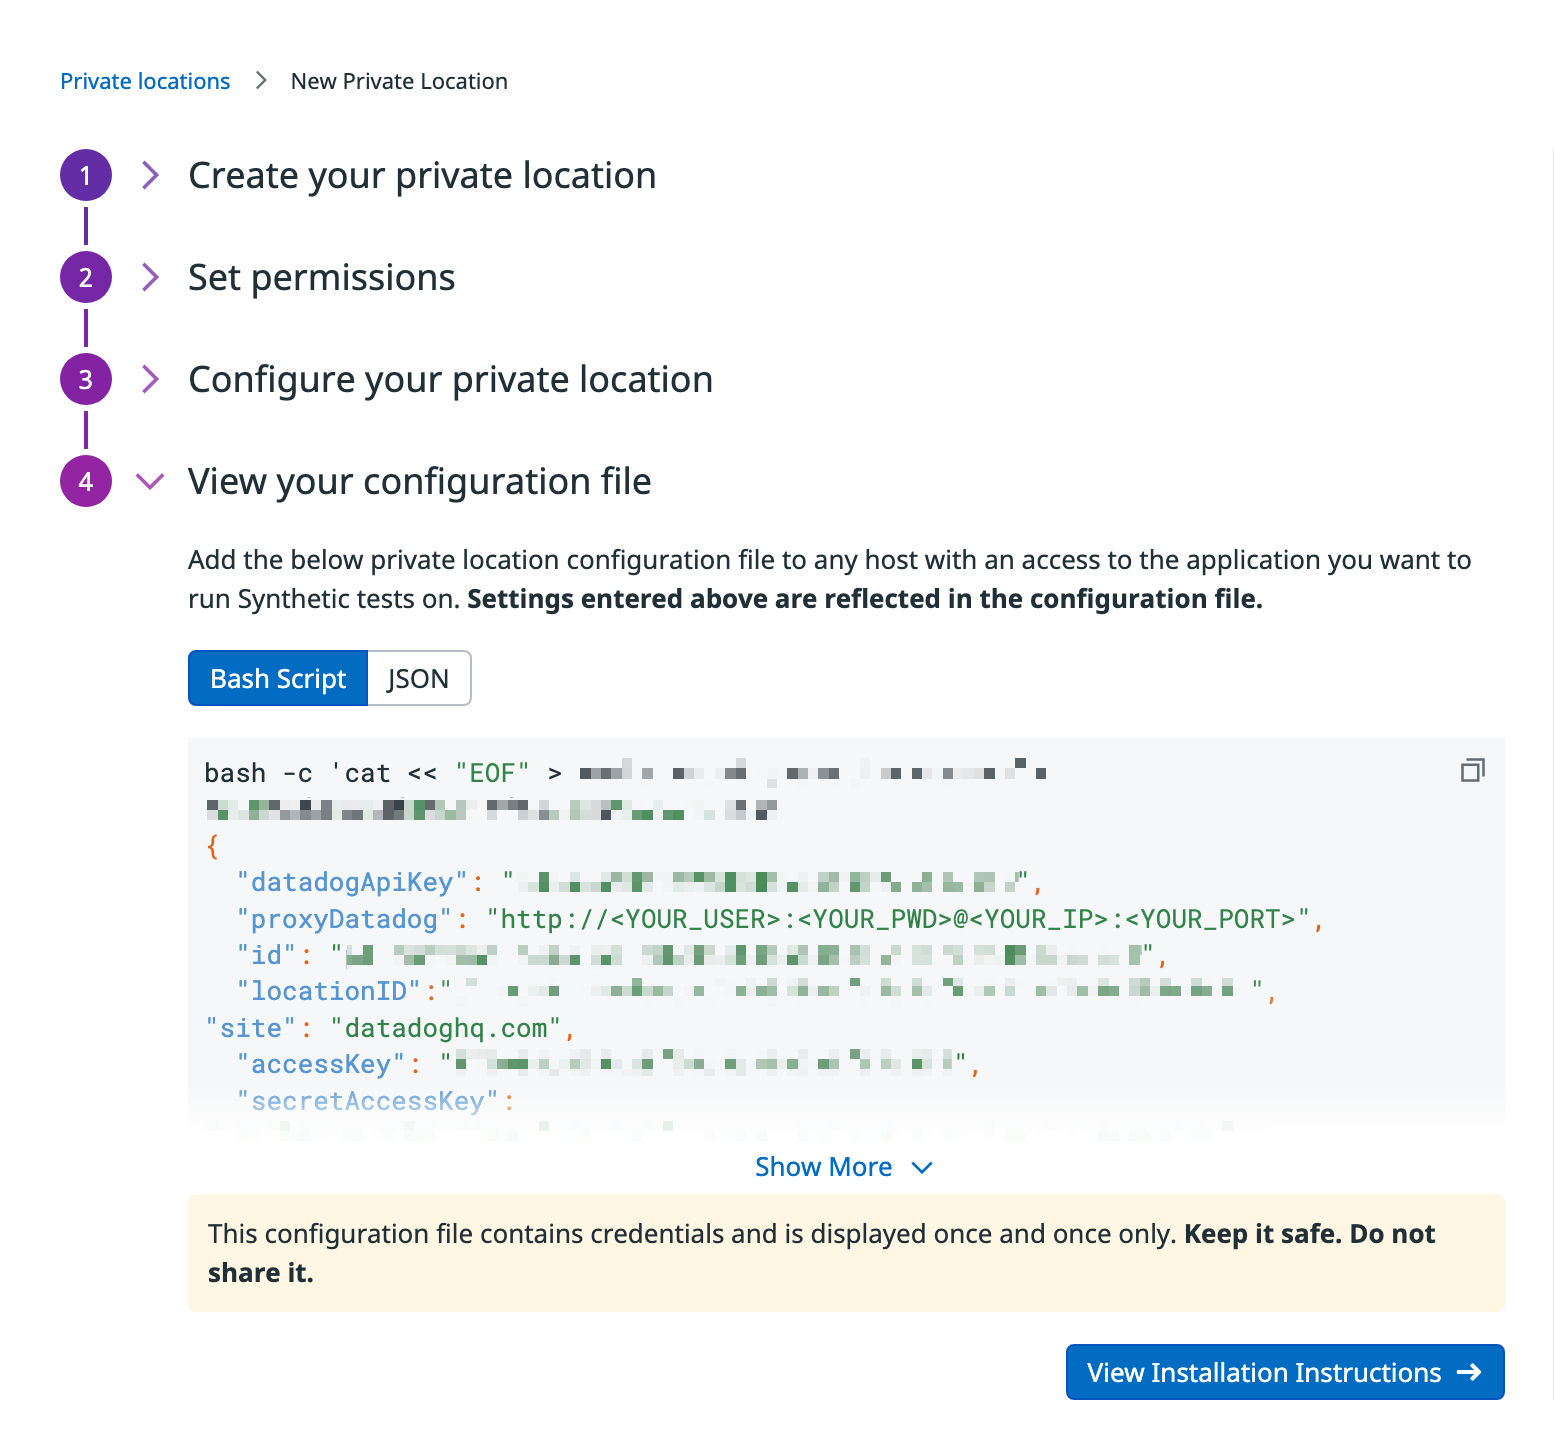Click the step 1 circle badge

point(86,176)
